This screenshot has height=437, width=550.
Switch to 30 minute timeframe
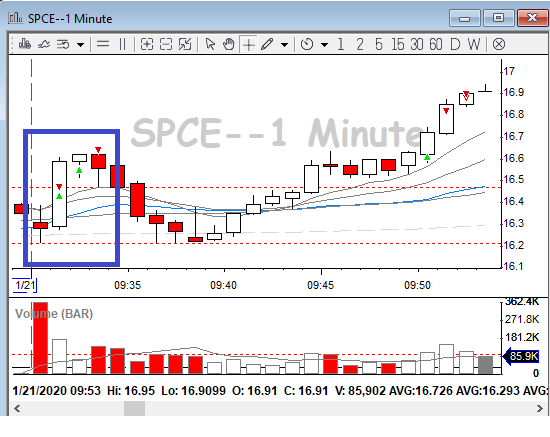tap(417, 45)
